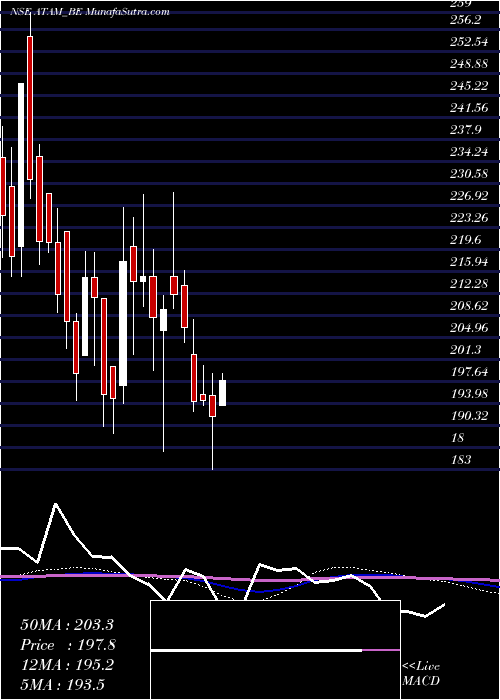The width and height of the screenshot is (500, 700).
Task: Click the 237.9 price level label
Action: pos(467,130)
